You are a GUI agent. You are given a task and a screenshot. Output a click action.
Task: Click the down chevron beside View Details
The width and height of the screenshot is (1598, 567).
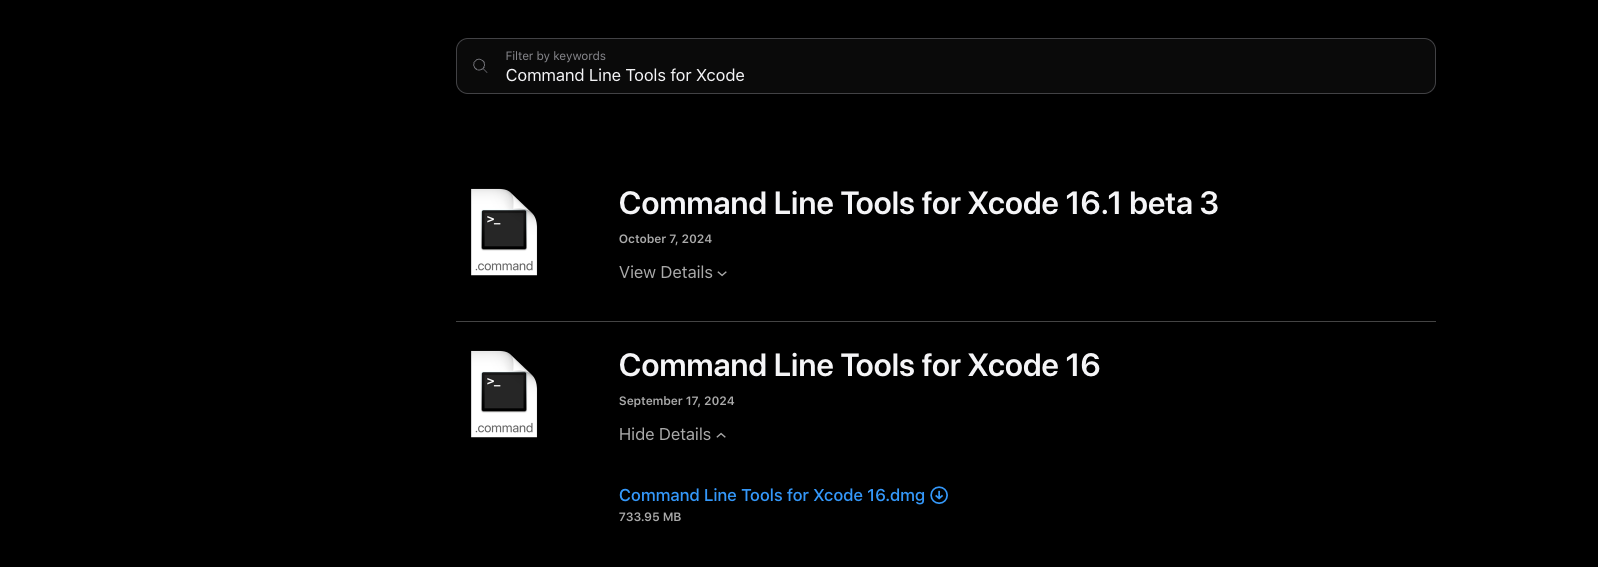click(x=722, y=274)
